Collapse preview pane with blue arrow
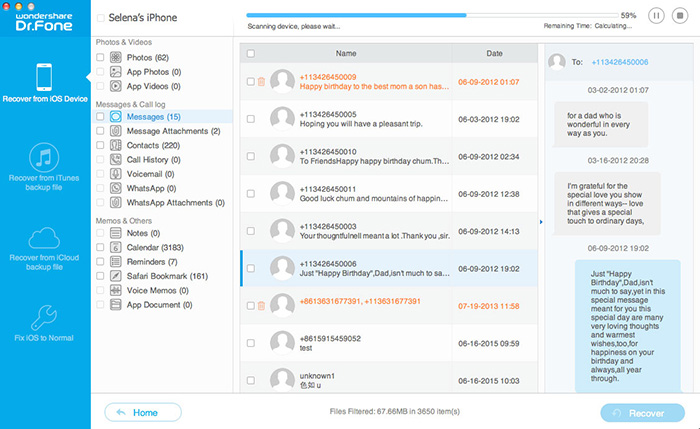This screenshot has width=700, height=429. [541, 222]
